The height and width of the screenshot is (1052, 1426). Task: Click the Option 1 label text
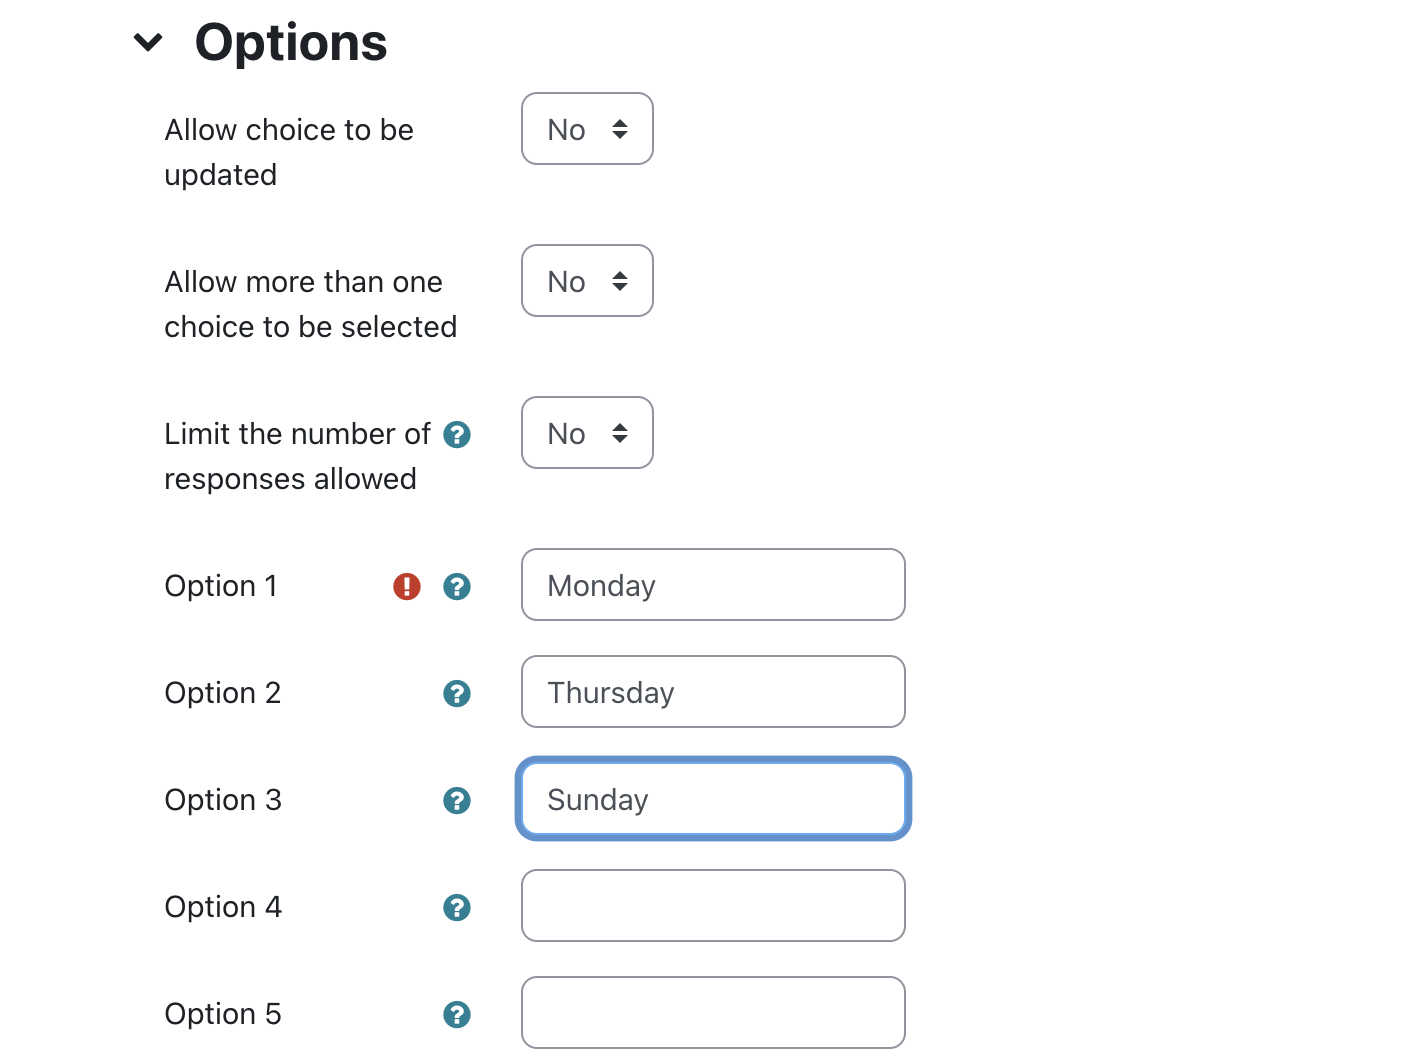click(x=221, y=586)
